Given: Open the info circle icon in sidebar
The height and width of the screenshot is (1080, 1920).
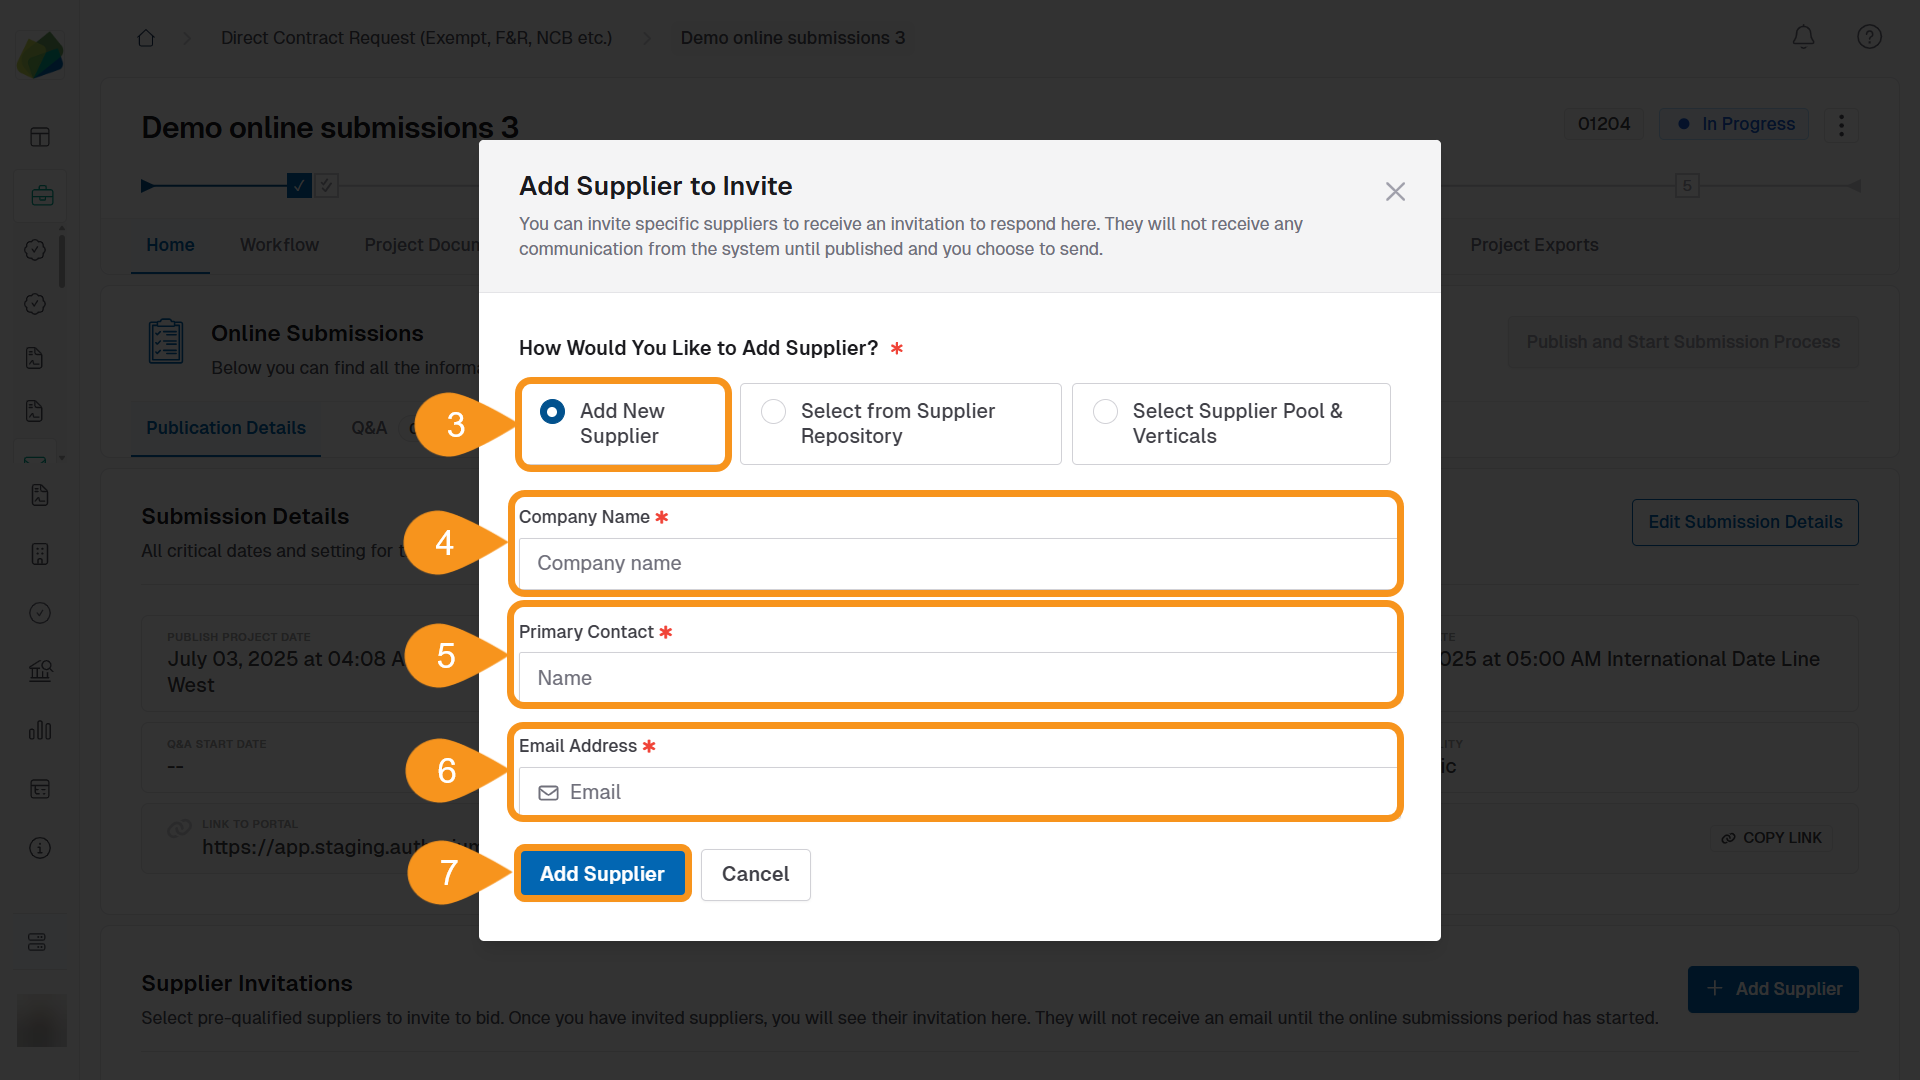Looking at the screenshot, I should (40, 848).
